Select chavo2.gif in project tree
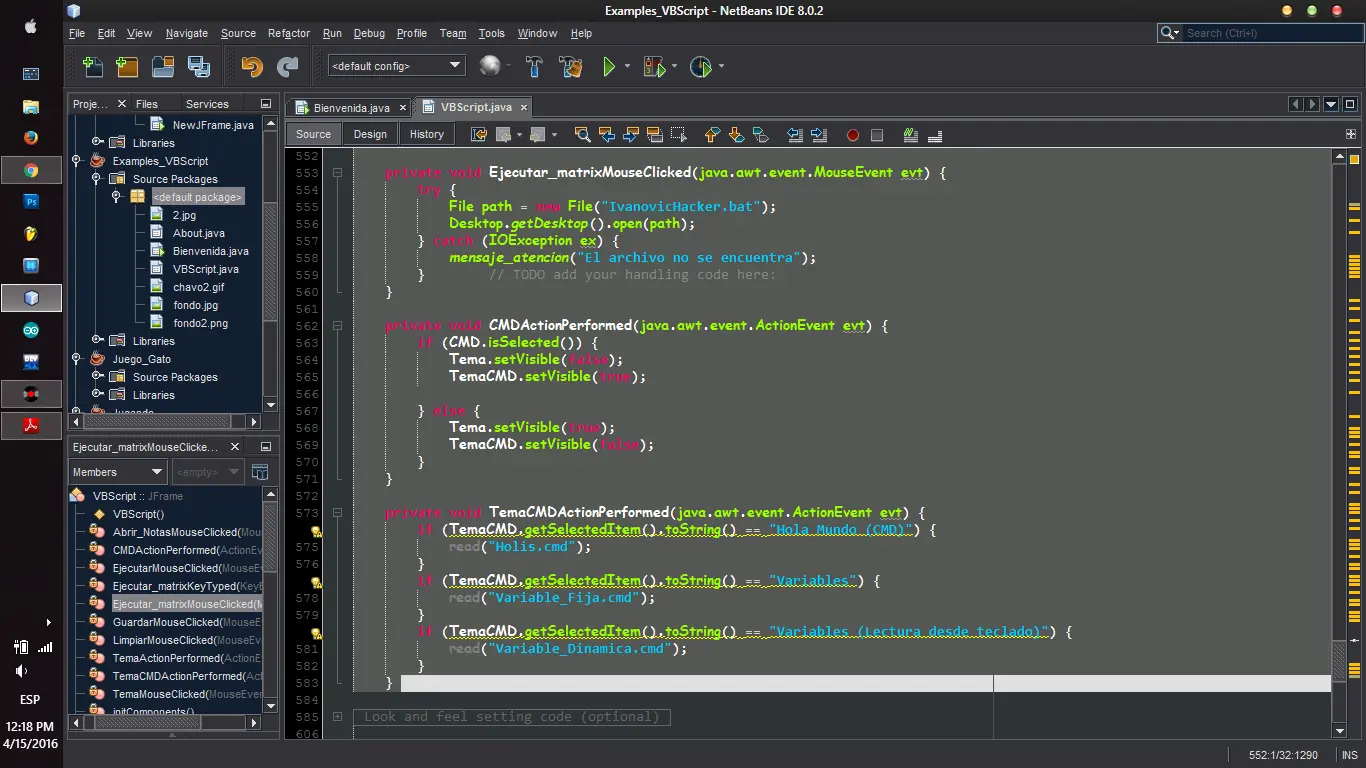The width and height of the screenshot is (1366, 768). tap(198, 287)
